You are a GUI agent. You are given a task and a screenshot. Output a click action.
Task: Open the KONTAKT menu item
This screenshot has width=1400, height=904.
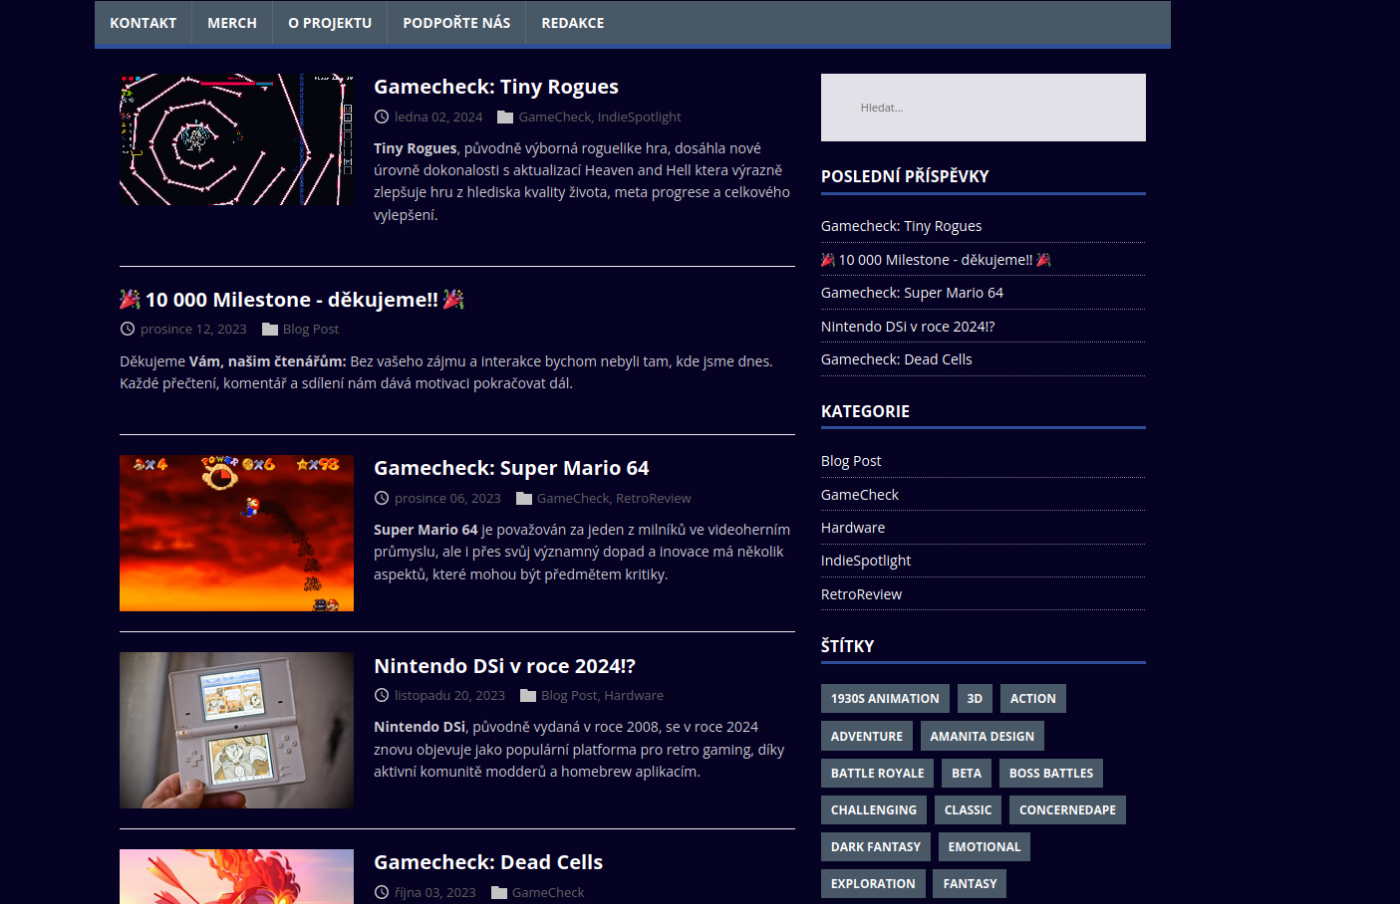[x=143, y=23]
